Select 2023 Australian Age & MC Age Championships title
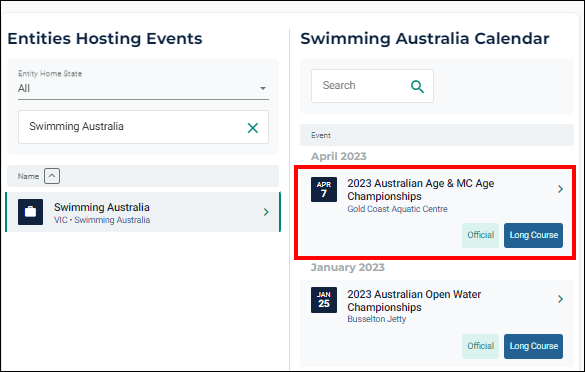This screenshot has height=372, width=585. 420,190
